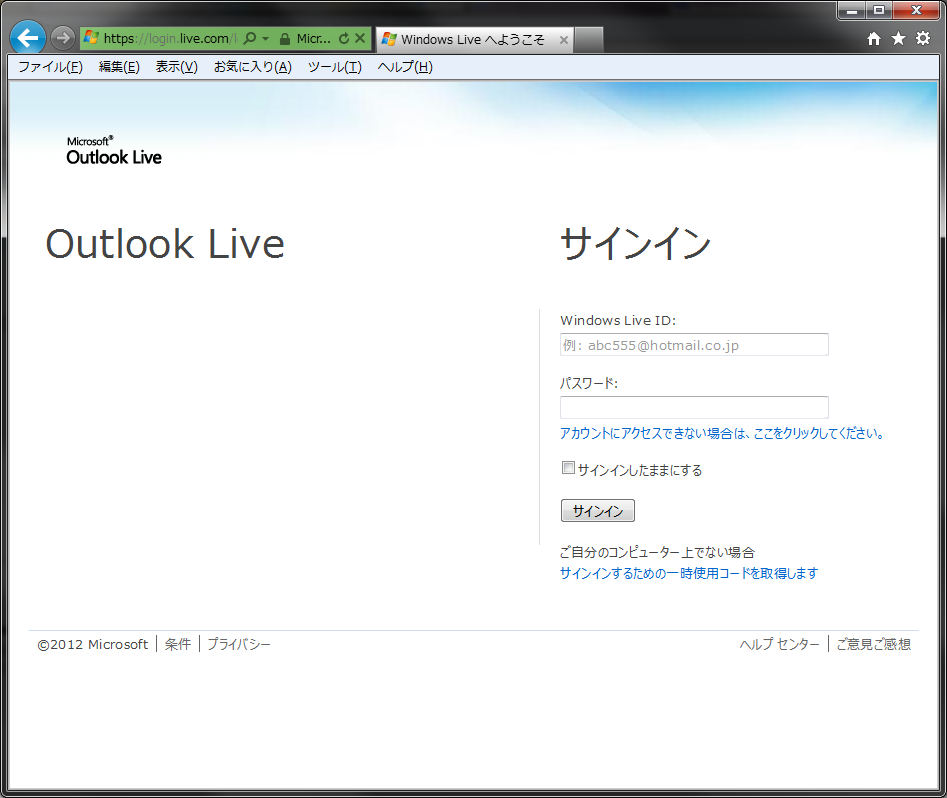Click the プライバシー footer link

[239, 645]
